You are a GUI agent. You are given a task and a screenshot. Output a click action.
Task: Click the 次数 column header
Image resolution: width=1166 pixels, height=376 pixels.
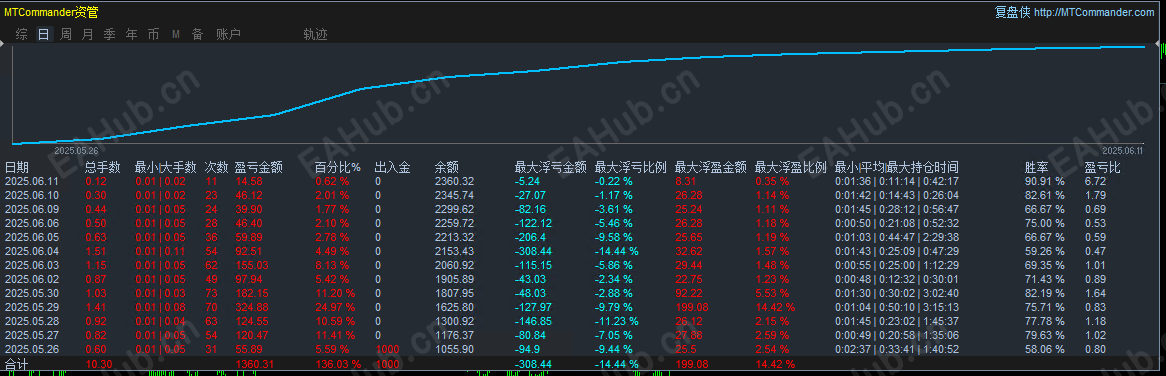point(217,167)
